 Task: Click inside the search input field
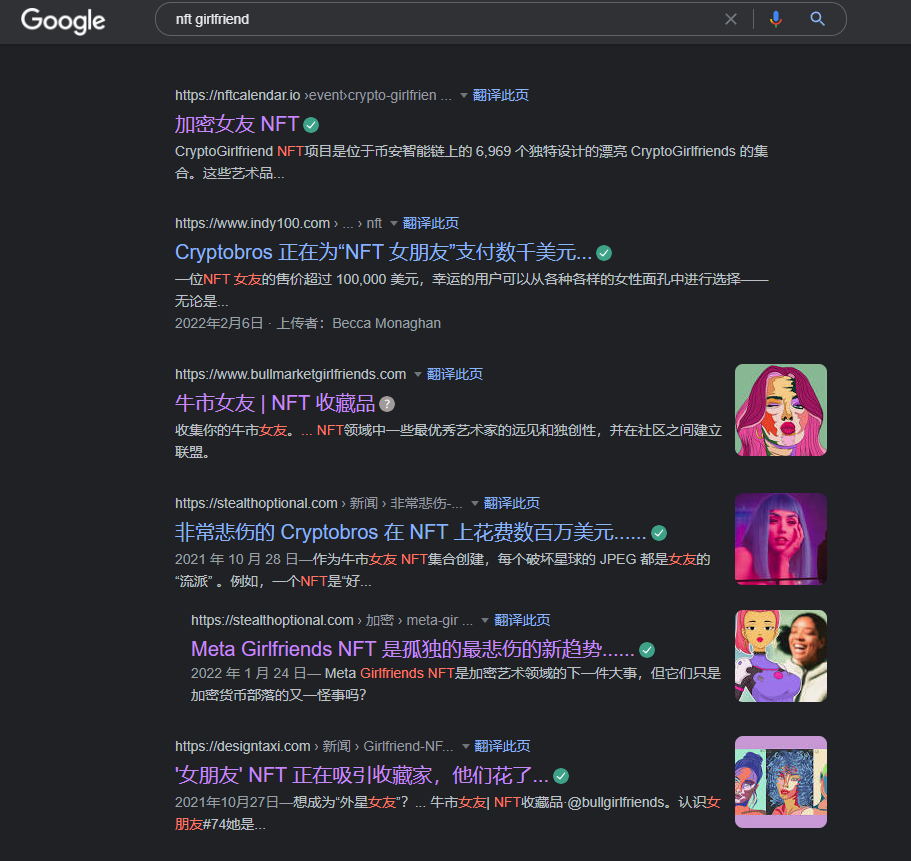pos(400,19)
